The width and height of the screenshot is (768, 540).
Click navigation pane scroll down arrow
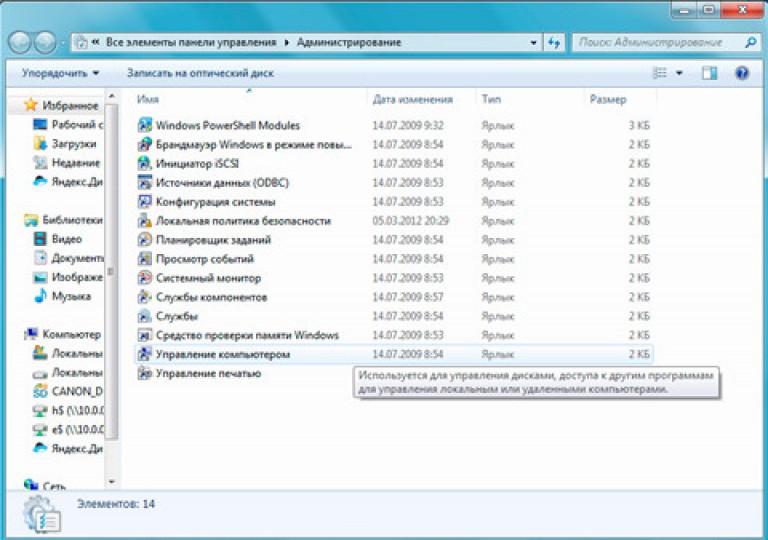coord(112,482)
